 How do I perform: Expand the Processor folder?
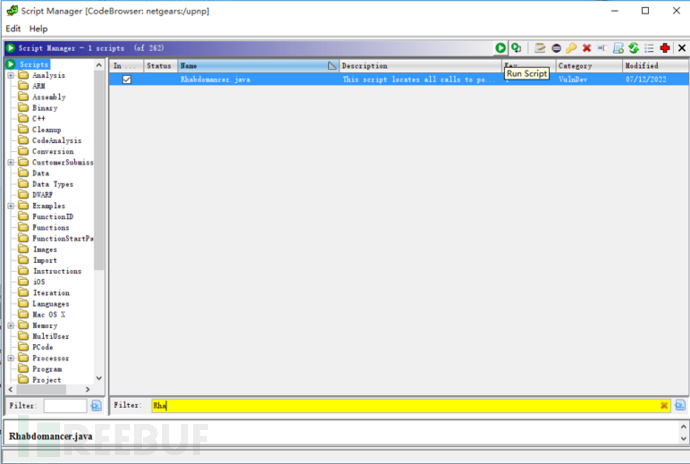pos(11,358)
